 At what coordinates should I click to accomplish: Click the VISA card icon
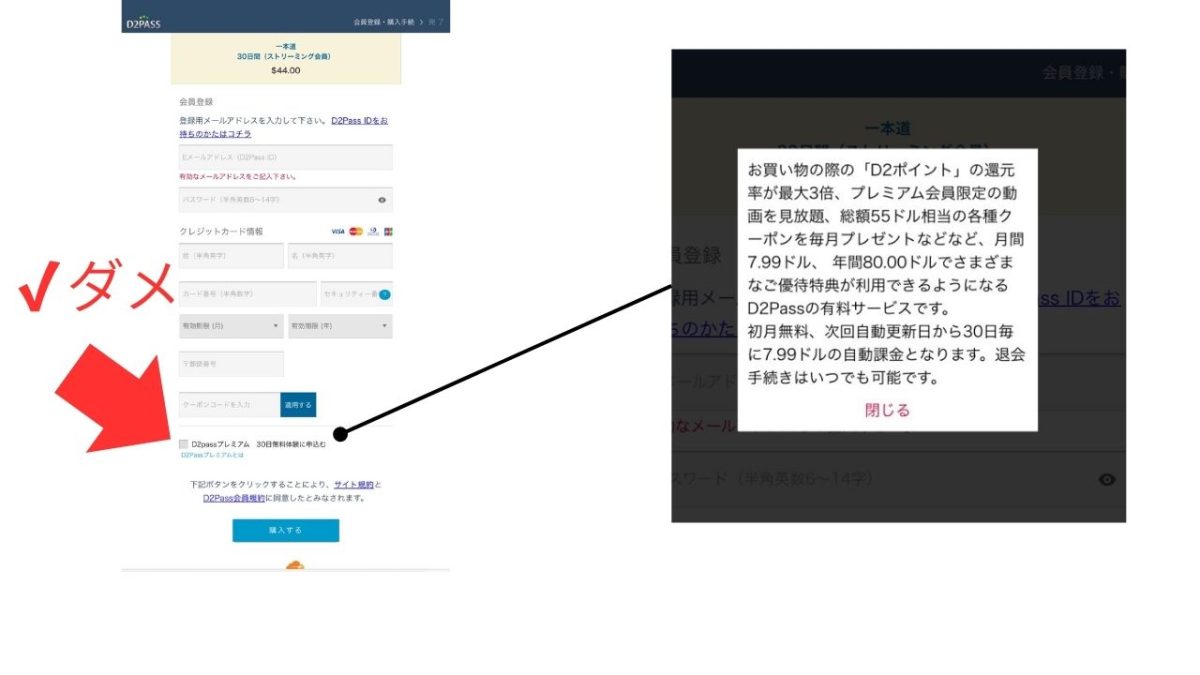coord(339,230)
